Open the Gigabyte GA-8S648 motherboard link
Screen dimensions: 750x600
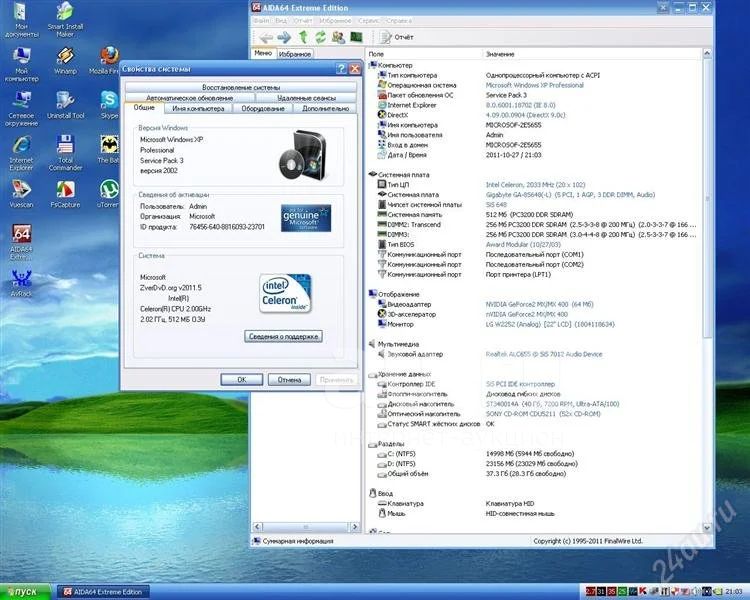click(570, 195)
